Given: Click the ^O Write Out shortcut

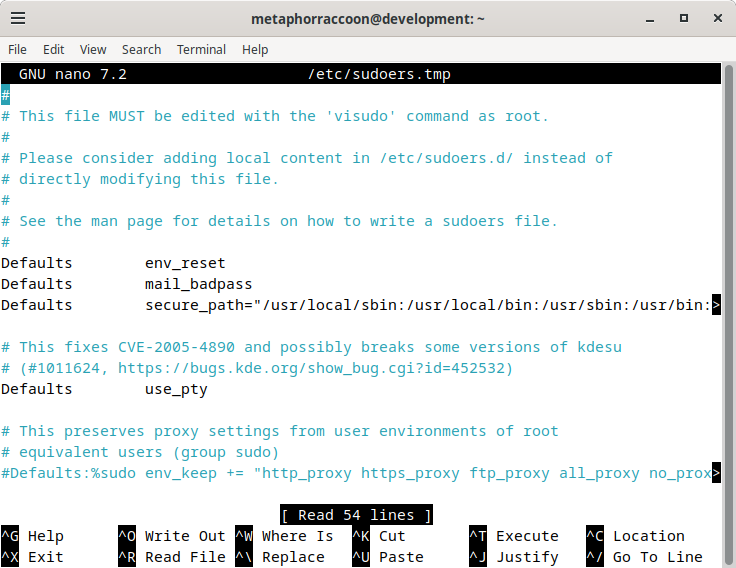Looking at the screenshot, I should click(172, 536).
